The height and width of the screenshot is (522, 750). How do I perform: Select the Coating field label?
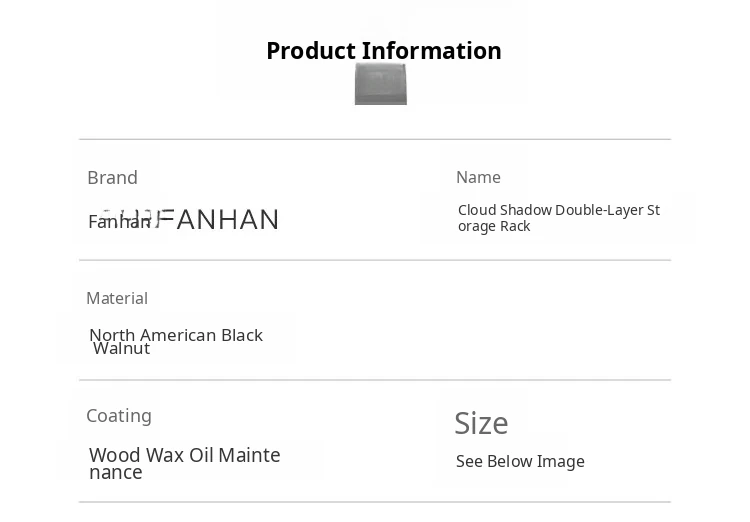pyautogui.click(x=119, y=415)
